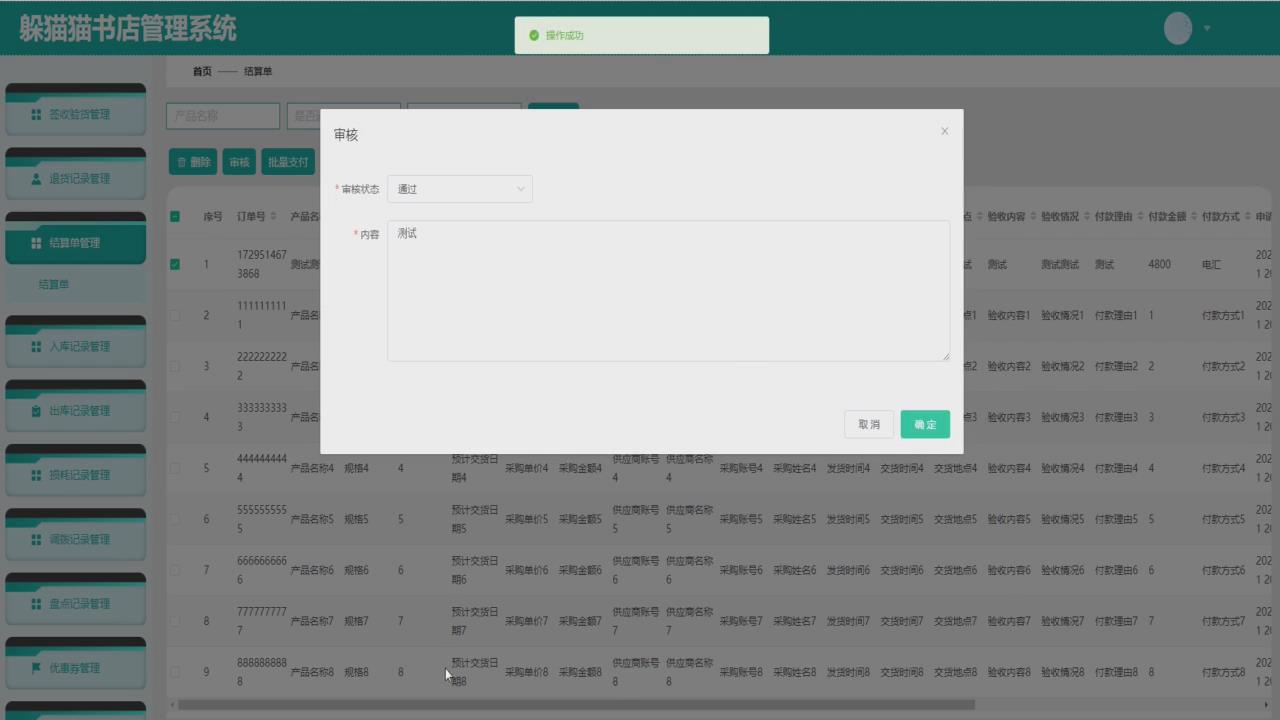
Task: Click 确定 to confirm the review
Action: pyautogui.click(x=925, y=424)
